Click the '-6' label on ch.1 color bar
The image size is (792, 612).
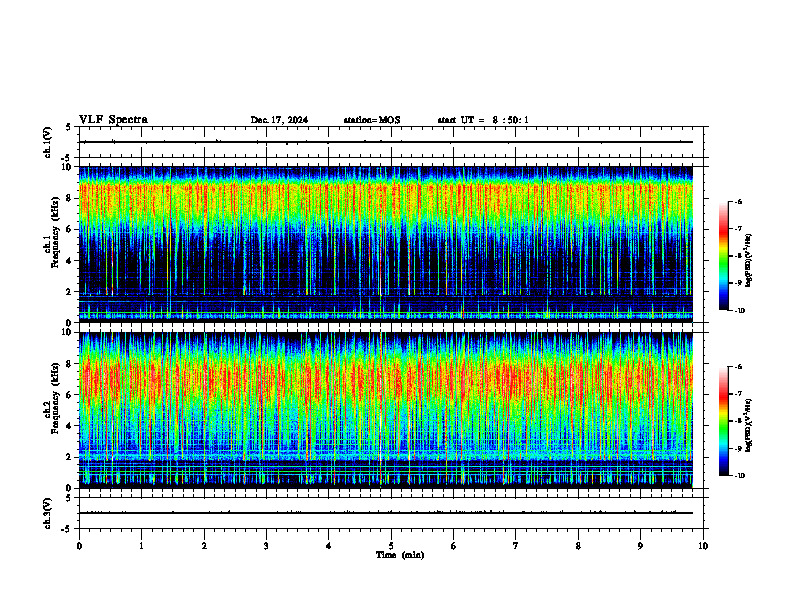click(739, 202)
